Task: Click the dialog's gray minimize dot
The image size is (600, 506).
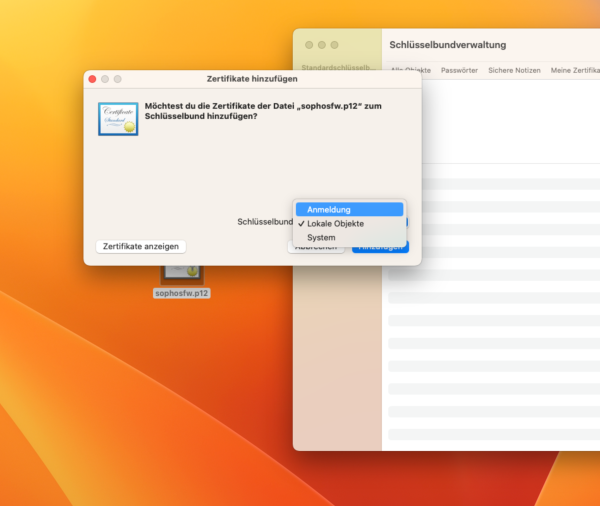Action: (x=105, y=78)
